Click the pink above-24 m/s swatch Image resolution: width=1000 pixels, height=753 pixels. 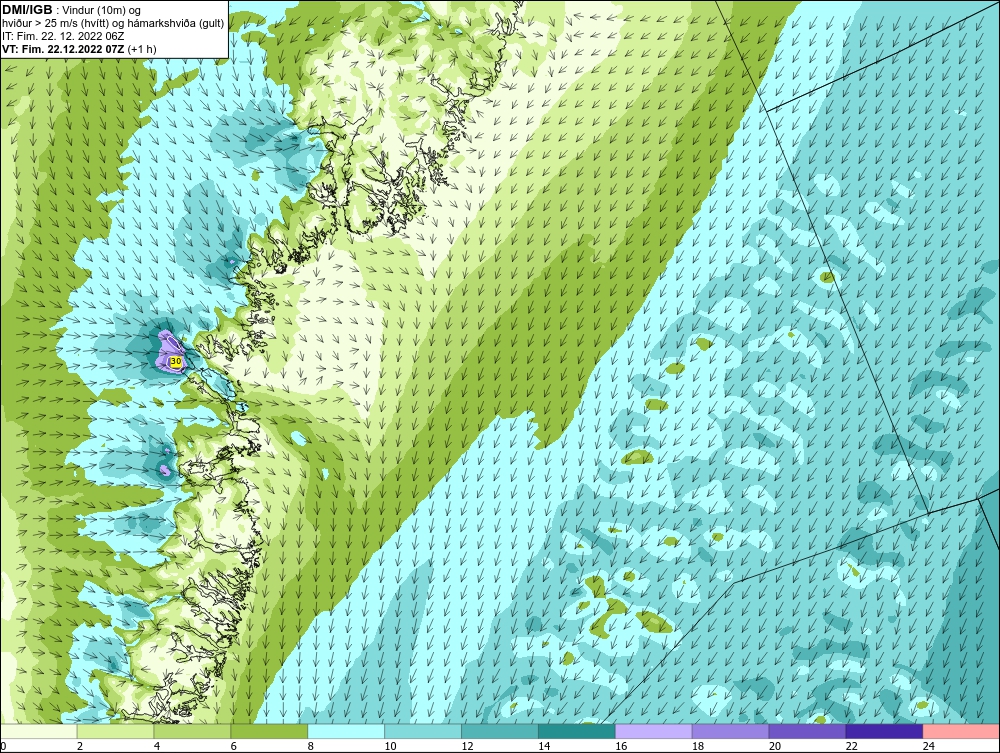[x=961, y=731]
